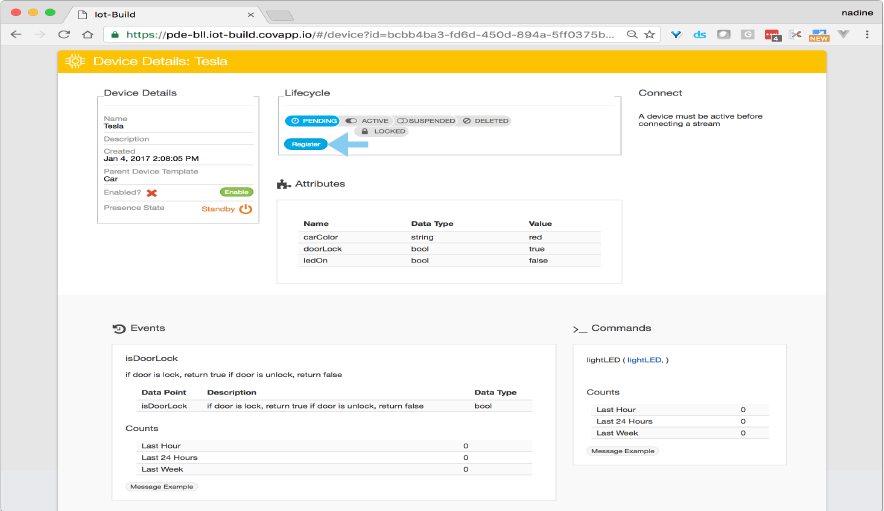Bookmark page with the star icon

click(x=650, y=34)
